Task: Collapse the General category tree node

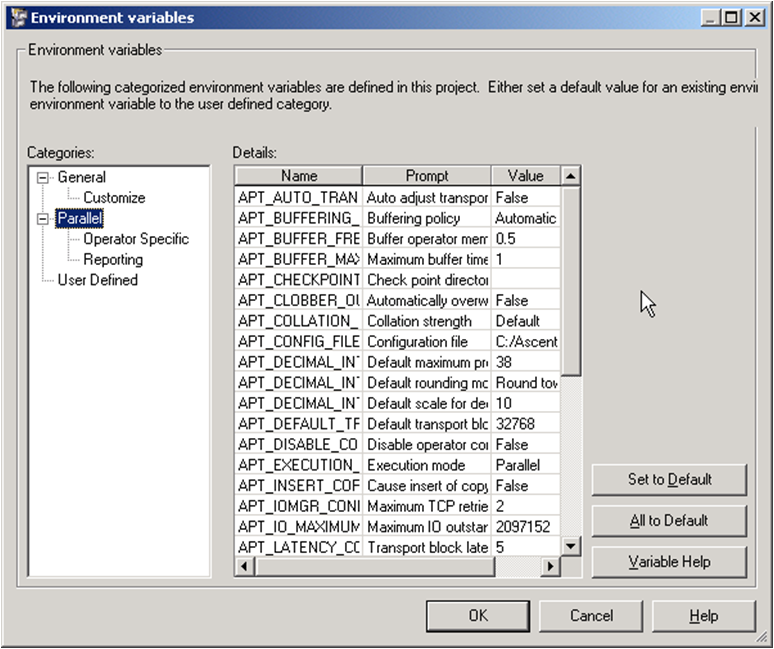Action: click(43, 177)
